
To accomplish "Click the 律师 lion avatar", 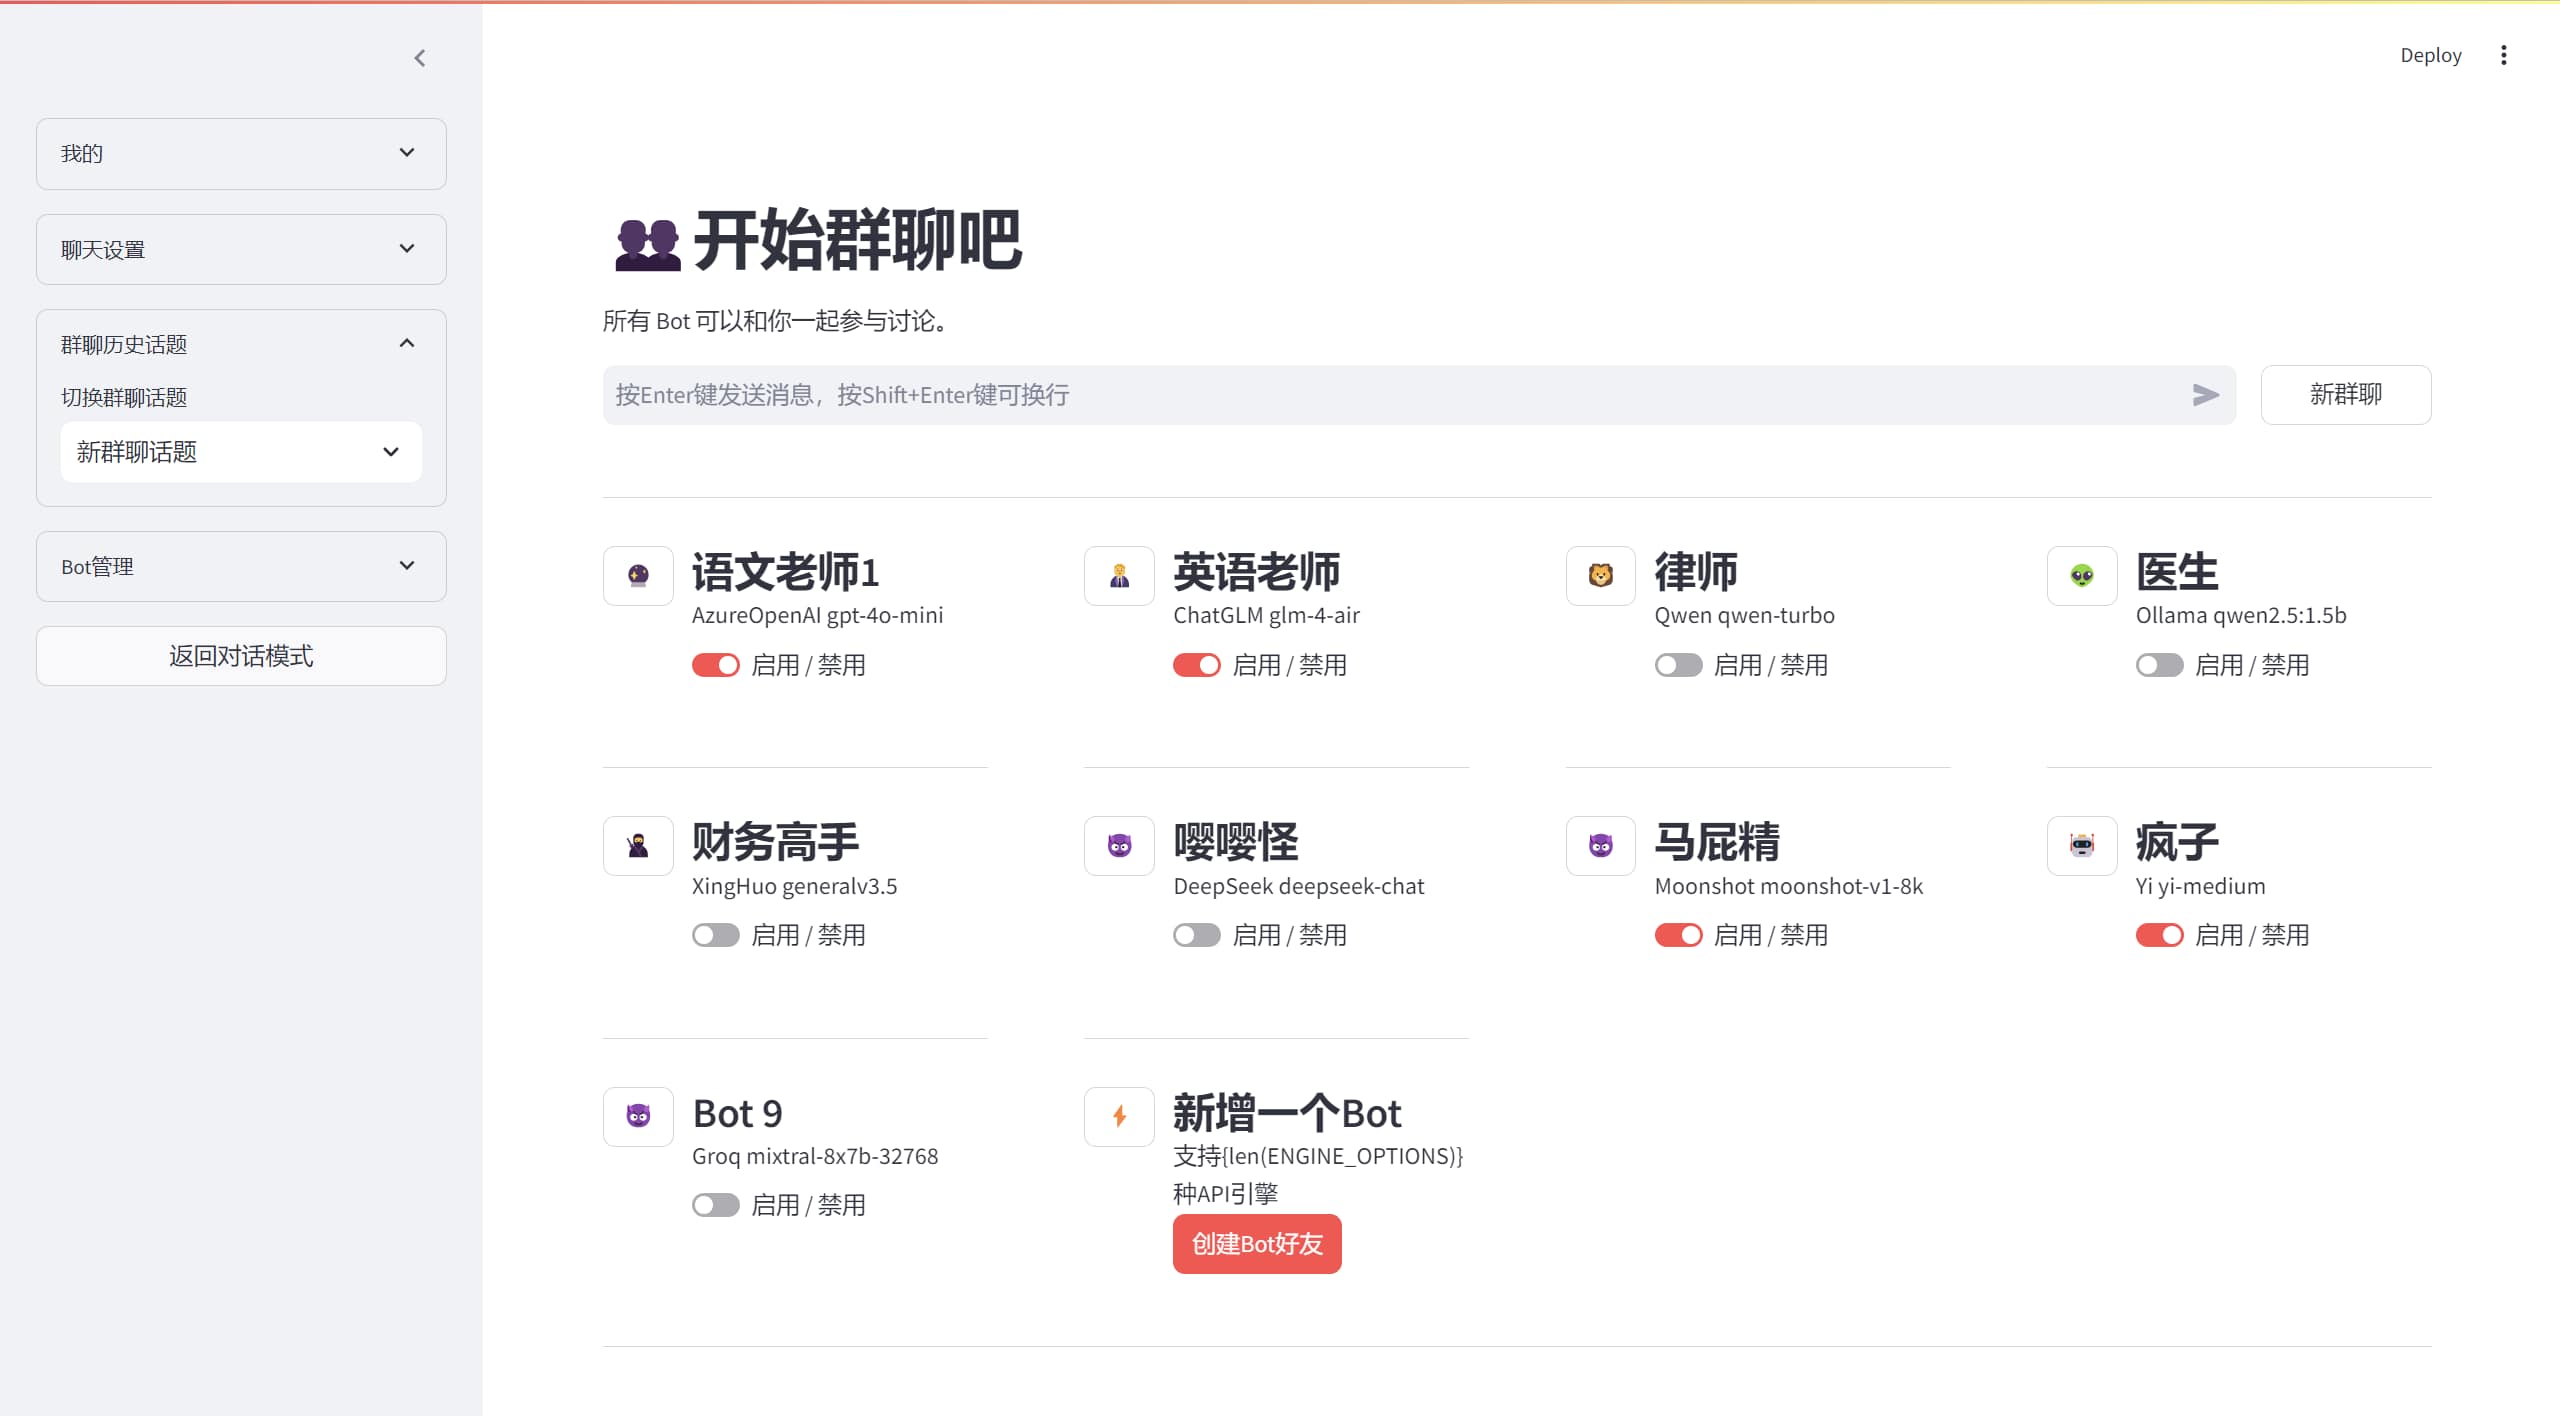I will 1600,575.
